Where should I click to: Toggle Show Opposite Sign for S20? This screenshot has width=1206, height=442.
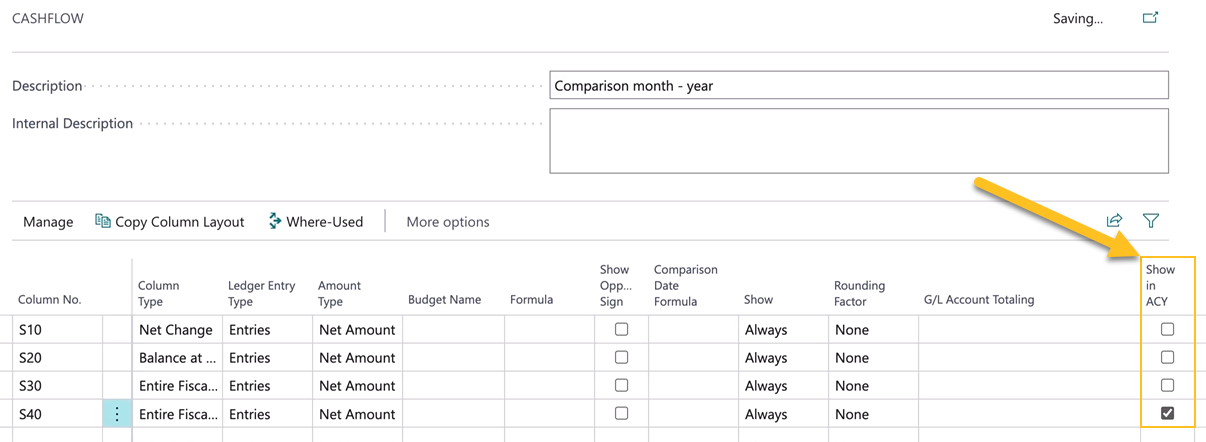tap(621, 357)
